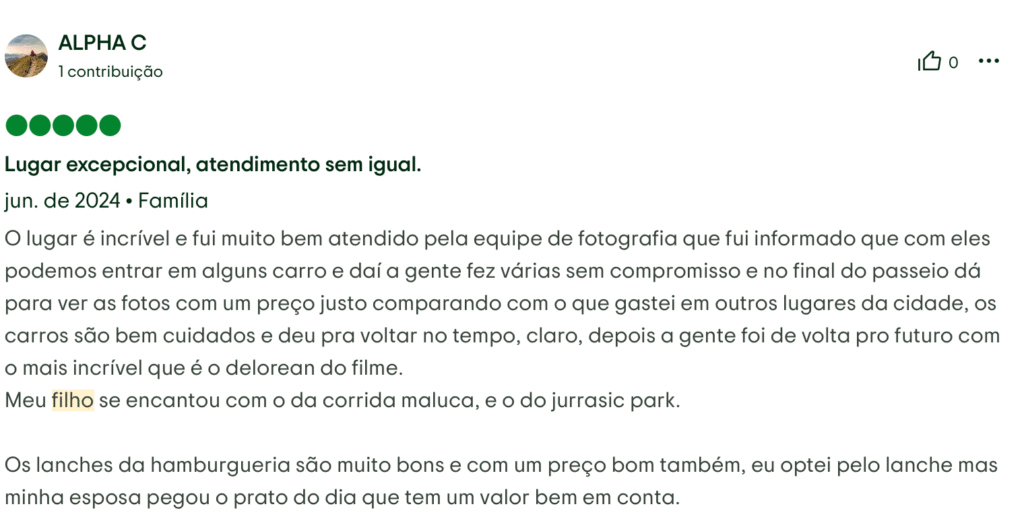Click the review title "Lugar excepcional, atendimento sem igual."
The height and width of the screenshot is (519, 1024).
(213, 164)
